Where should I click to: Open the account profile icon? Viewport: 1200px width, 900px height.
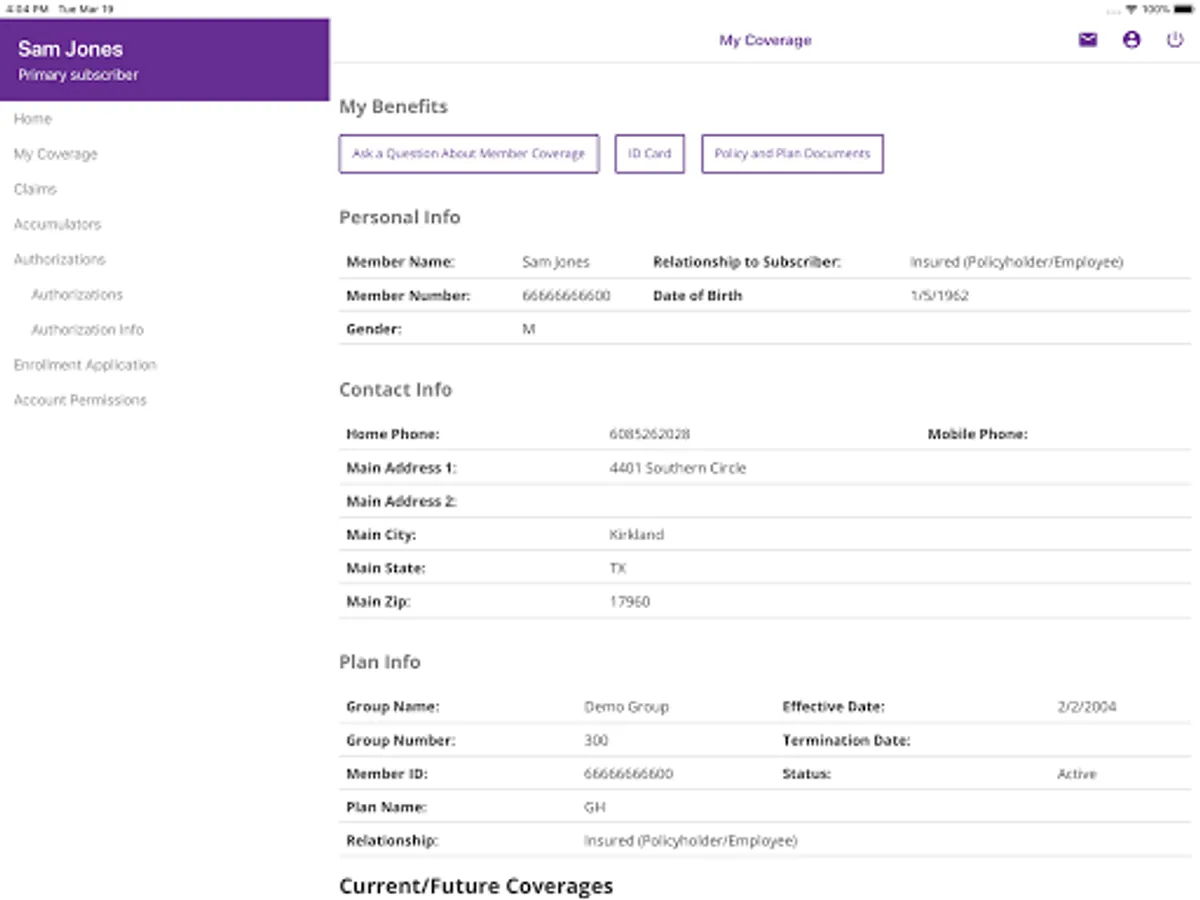coord(1131,40)
